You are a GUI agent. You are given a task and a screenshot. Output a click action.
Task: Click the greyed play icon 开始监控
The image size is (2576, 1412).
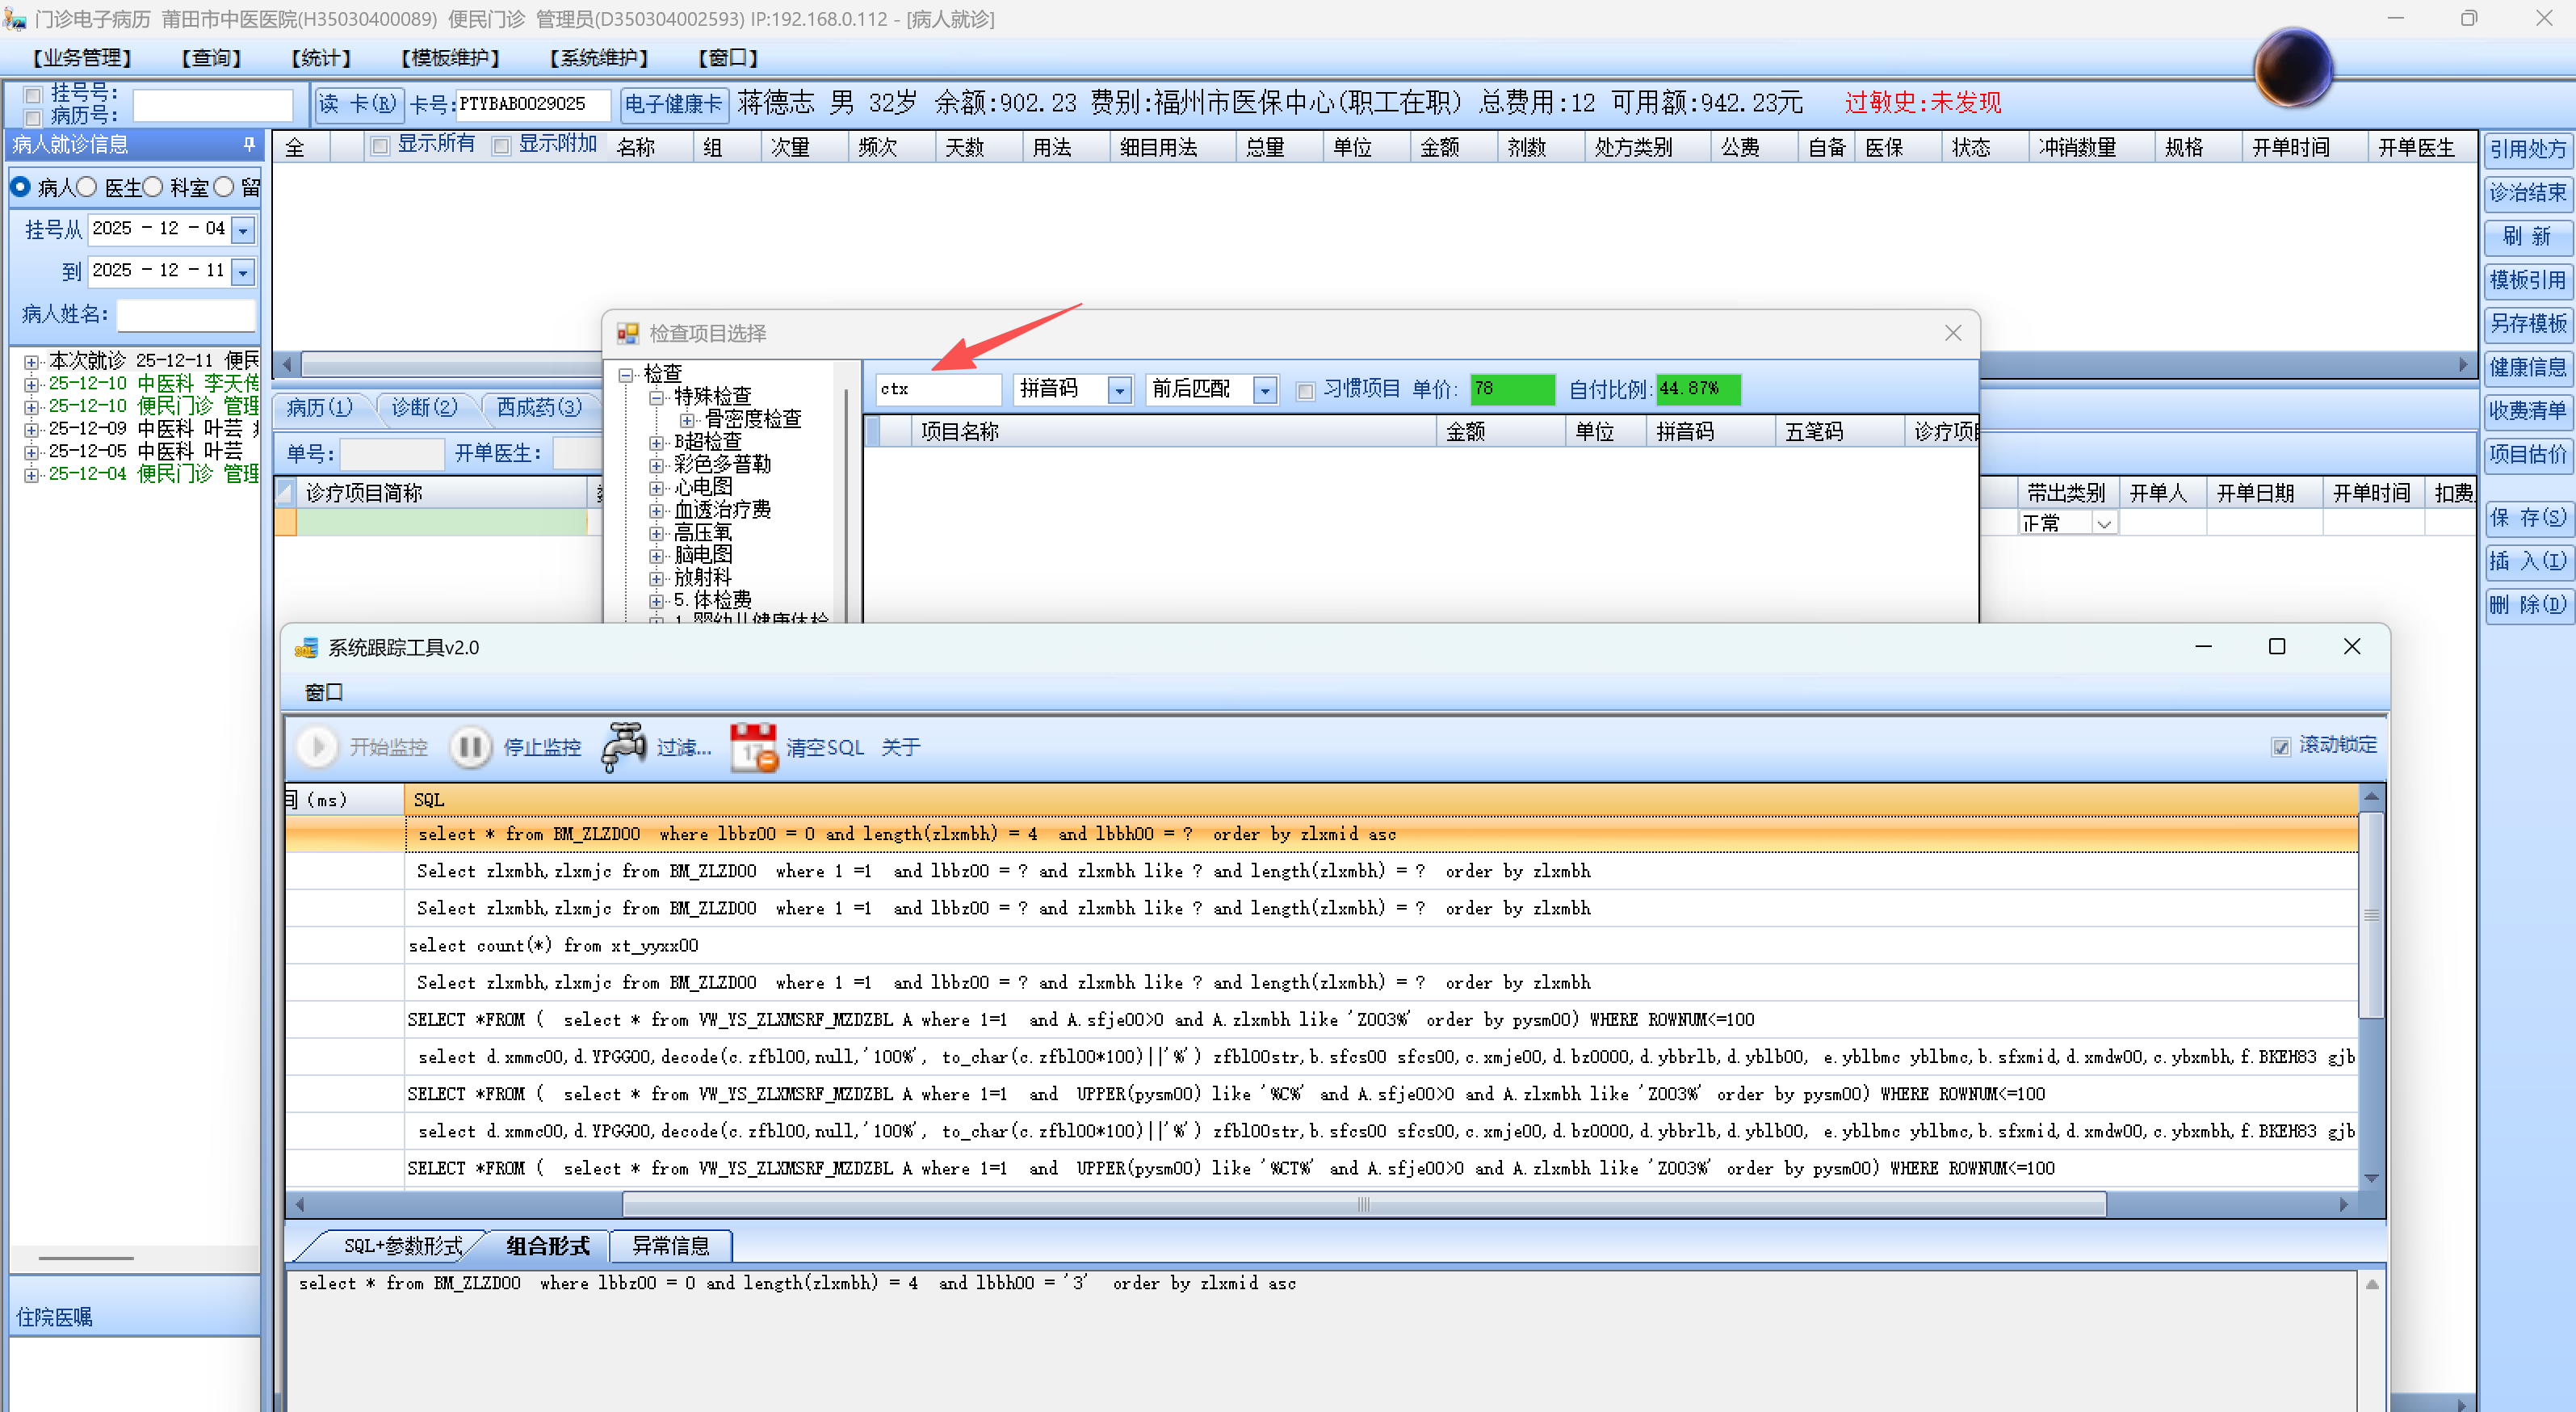coord(318,747)
